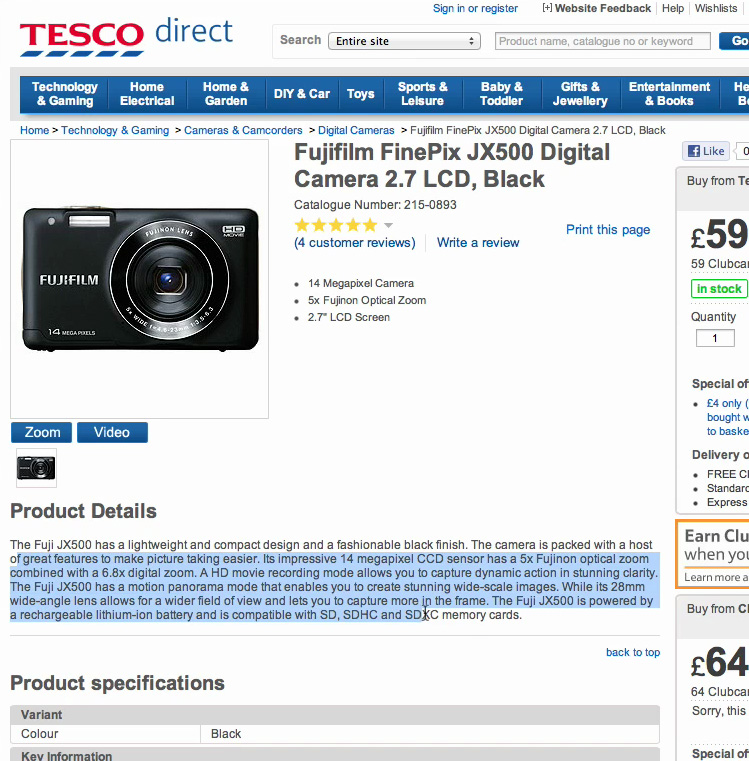Open the 4 customer reviews link

[355, 243]
